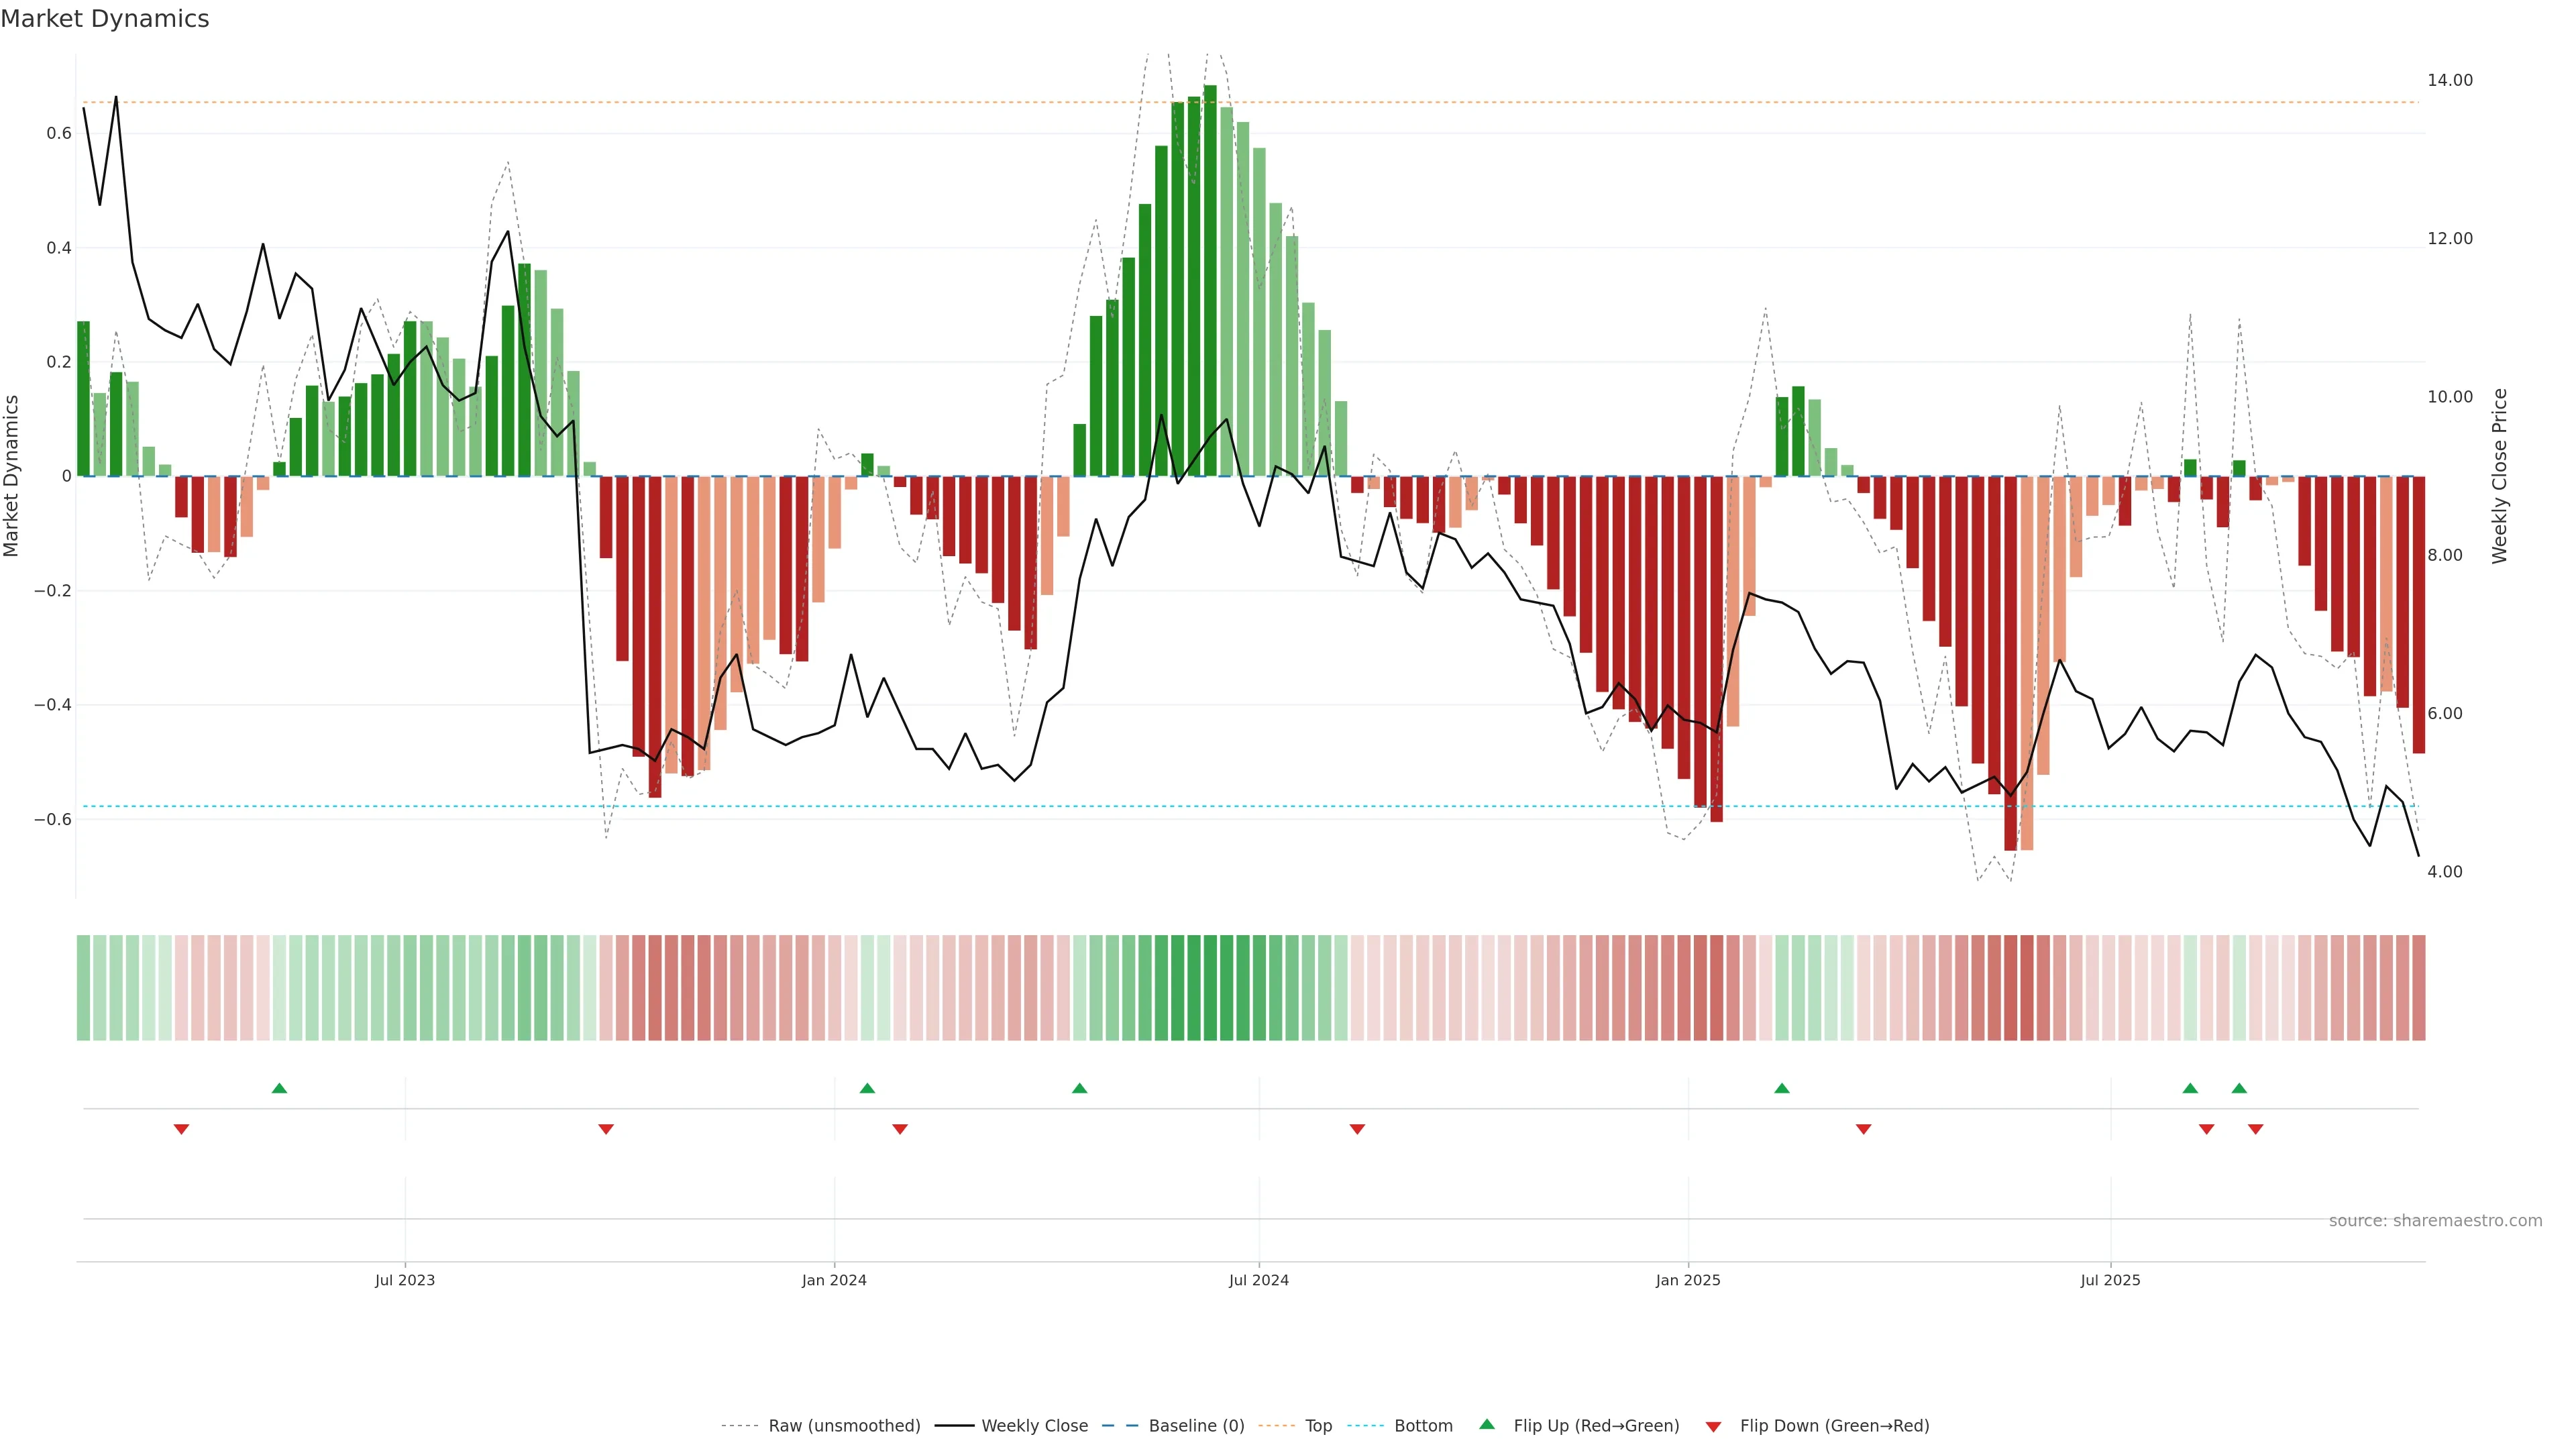Click the rightmost red flip-down marker
The height and width of the screenshot is (1449, 2576).
pos(2255,1129)
